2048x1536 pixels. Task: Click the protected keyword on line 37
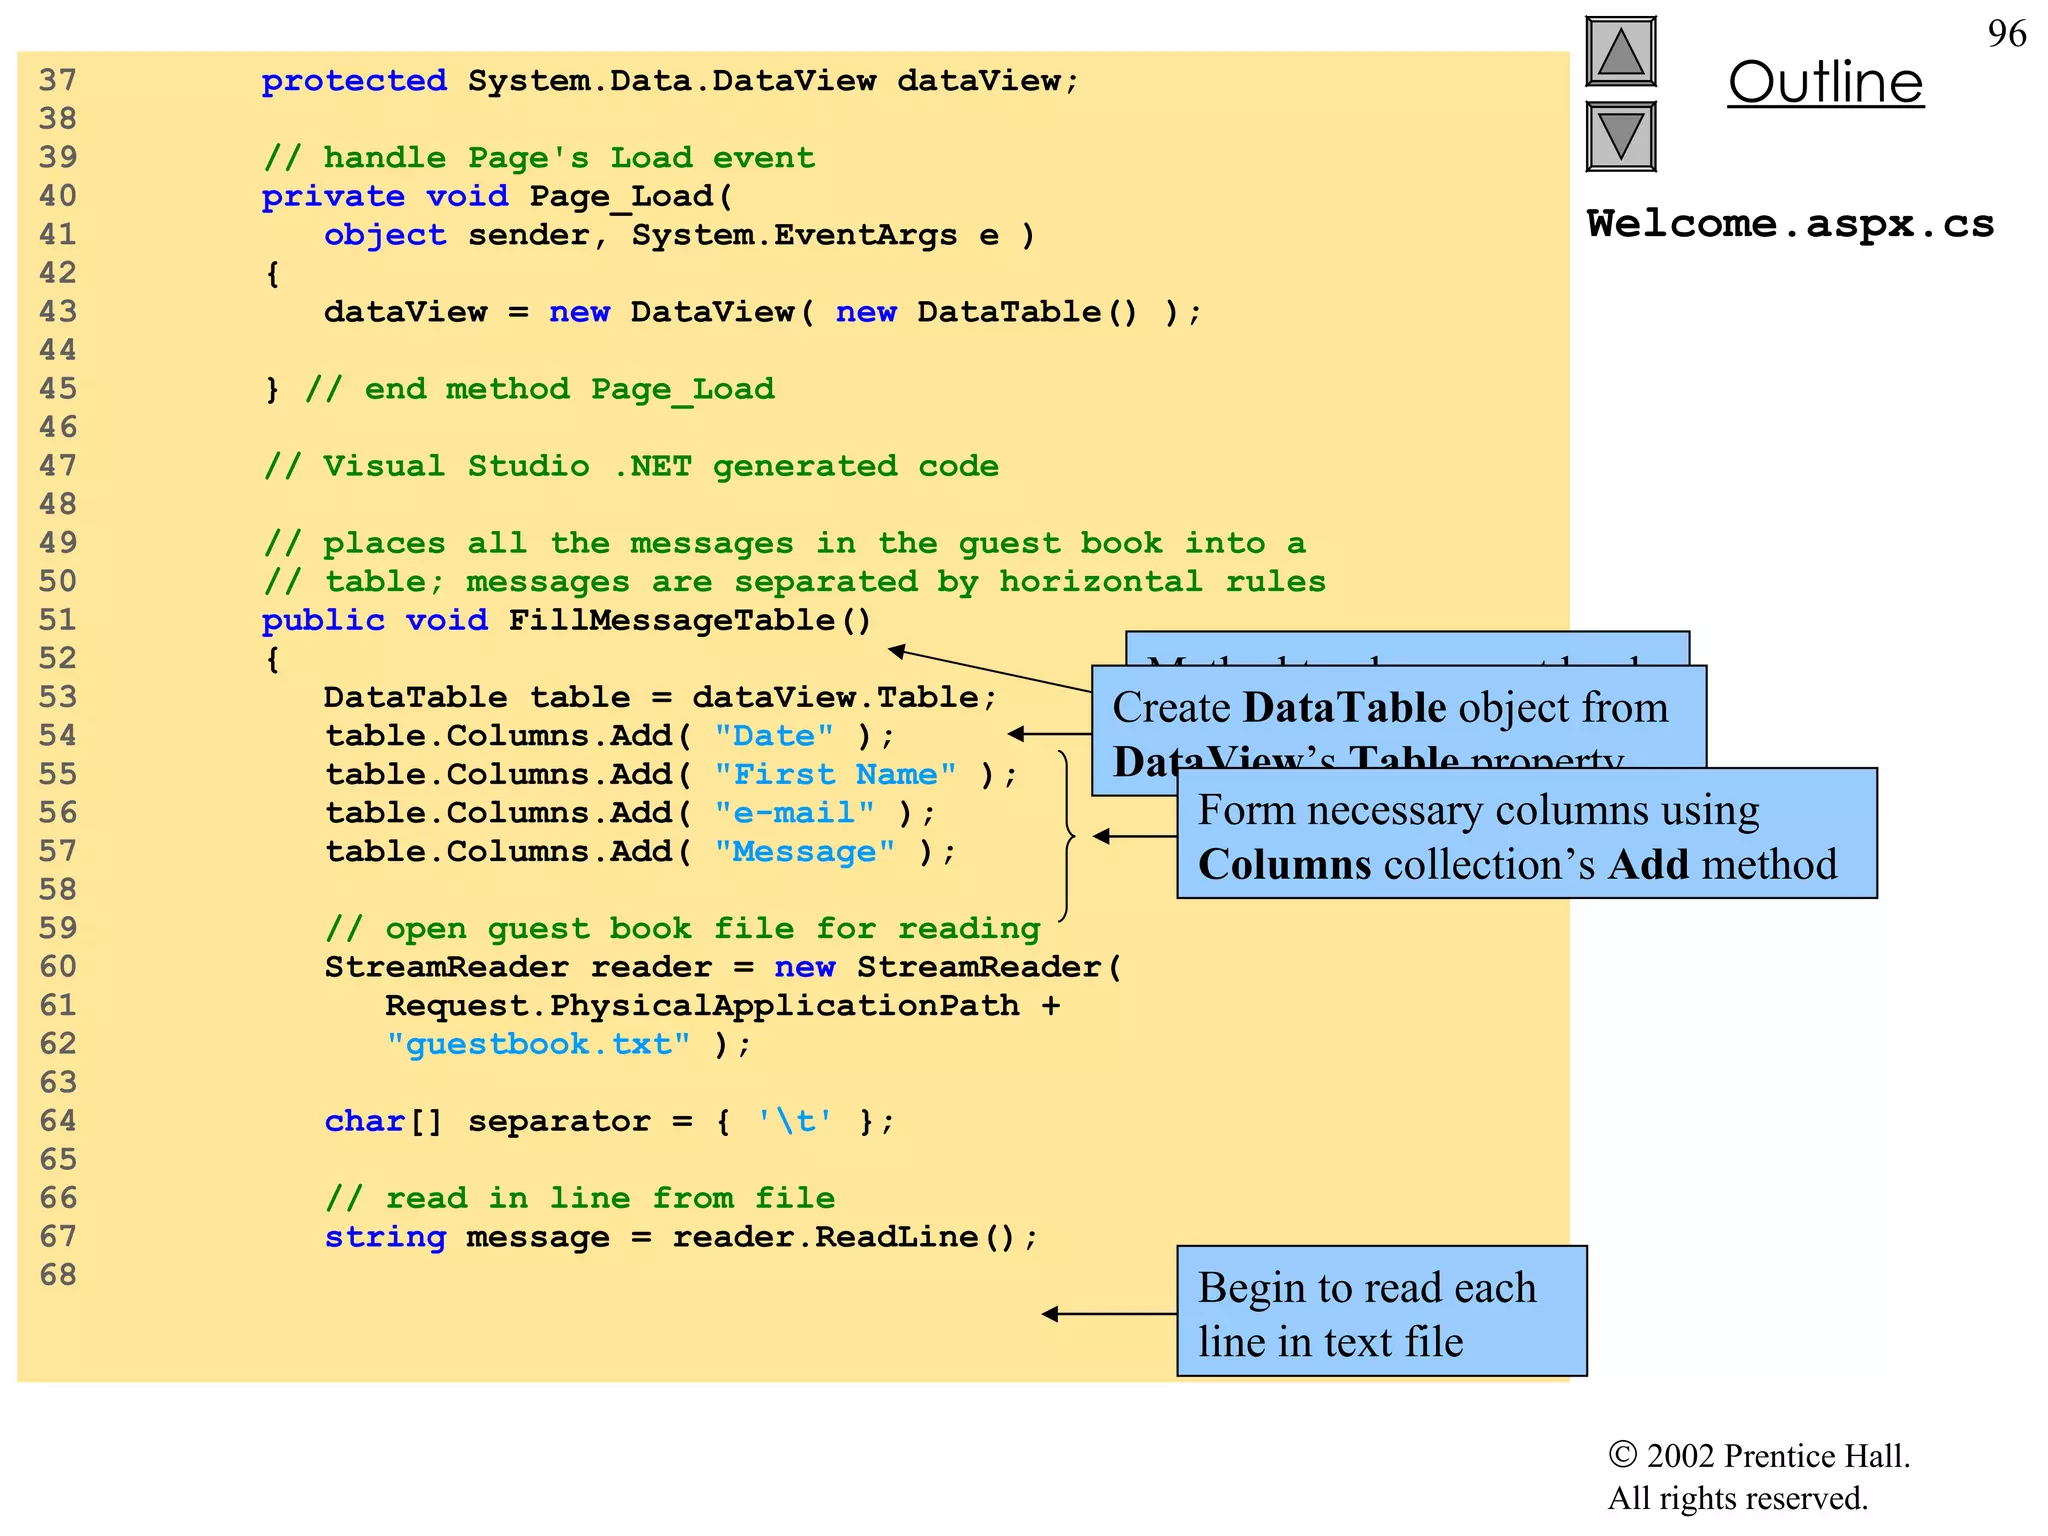coord(354,81)
